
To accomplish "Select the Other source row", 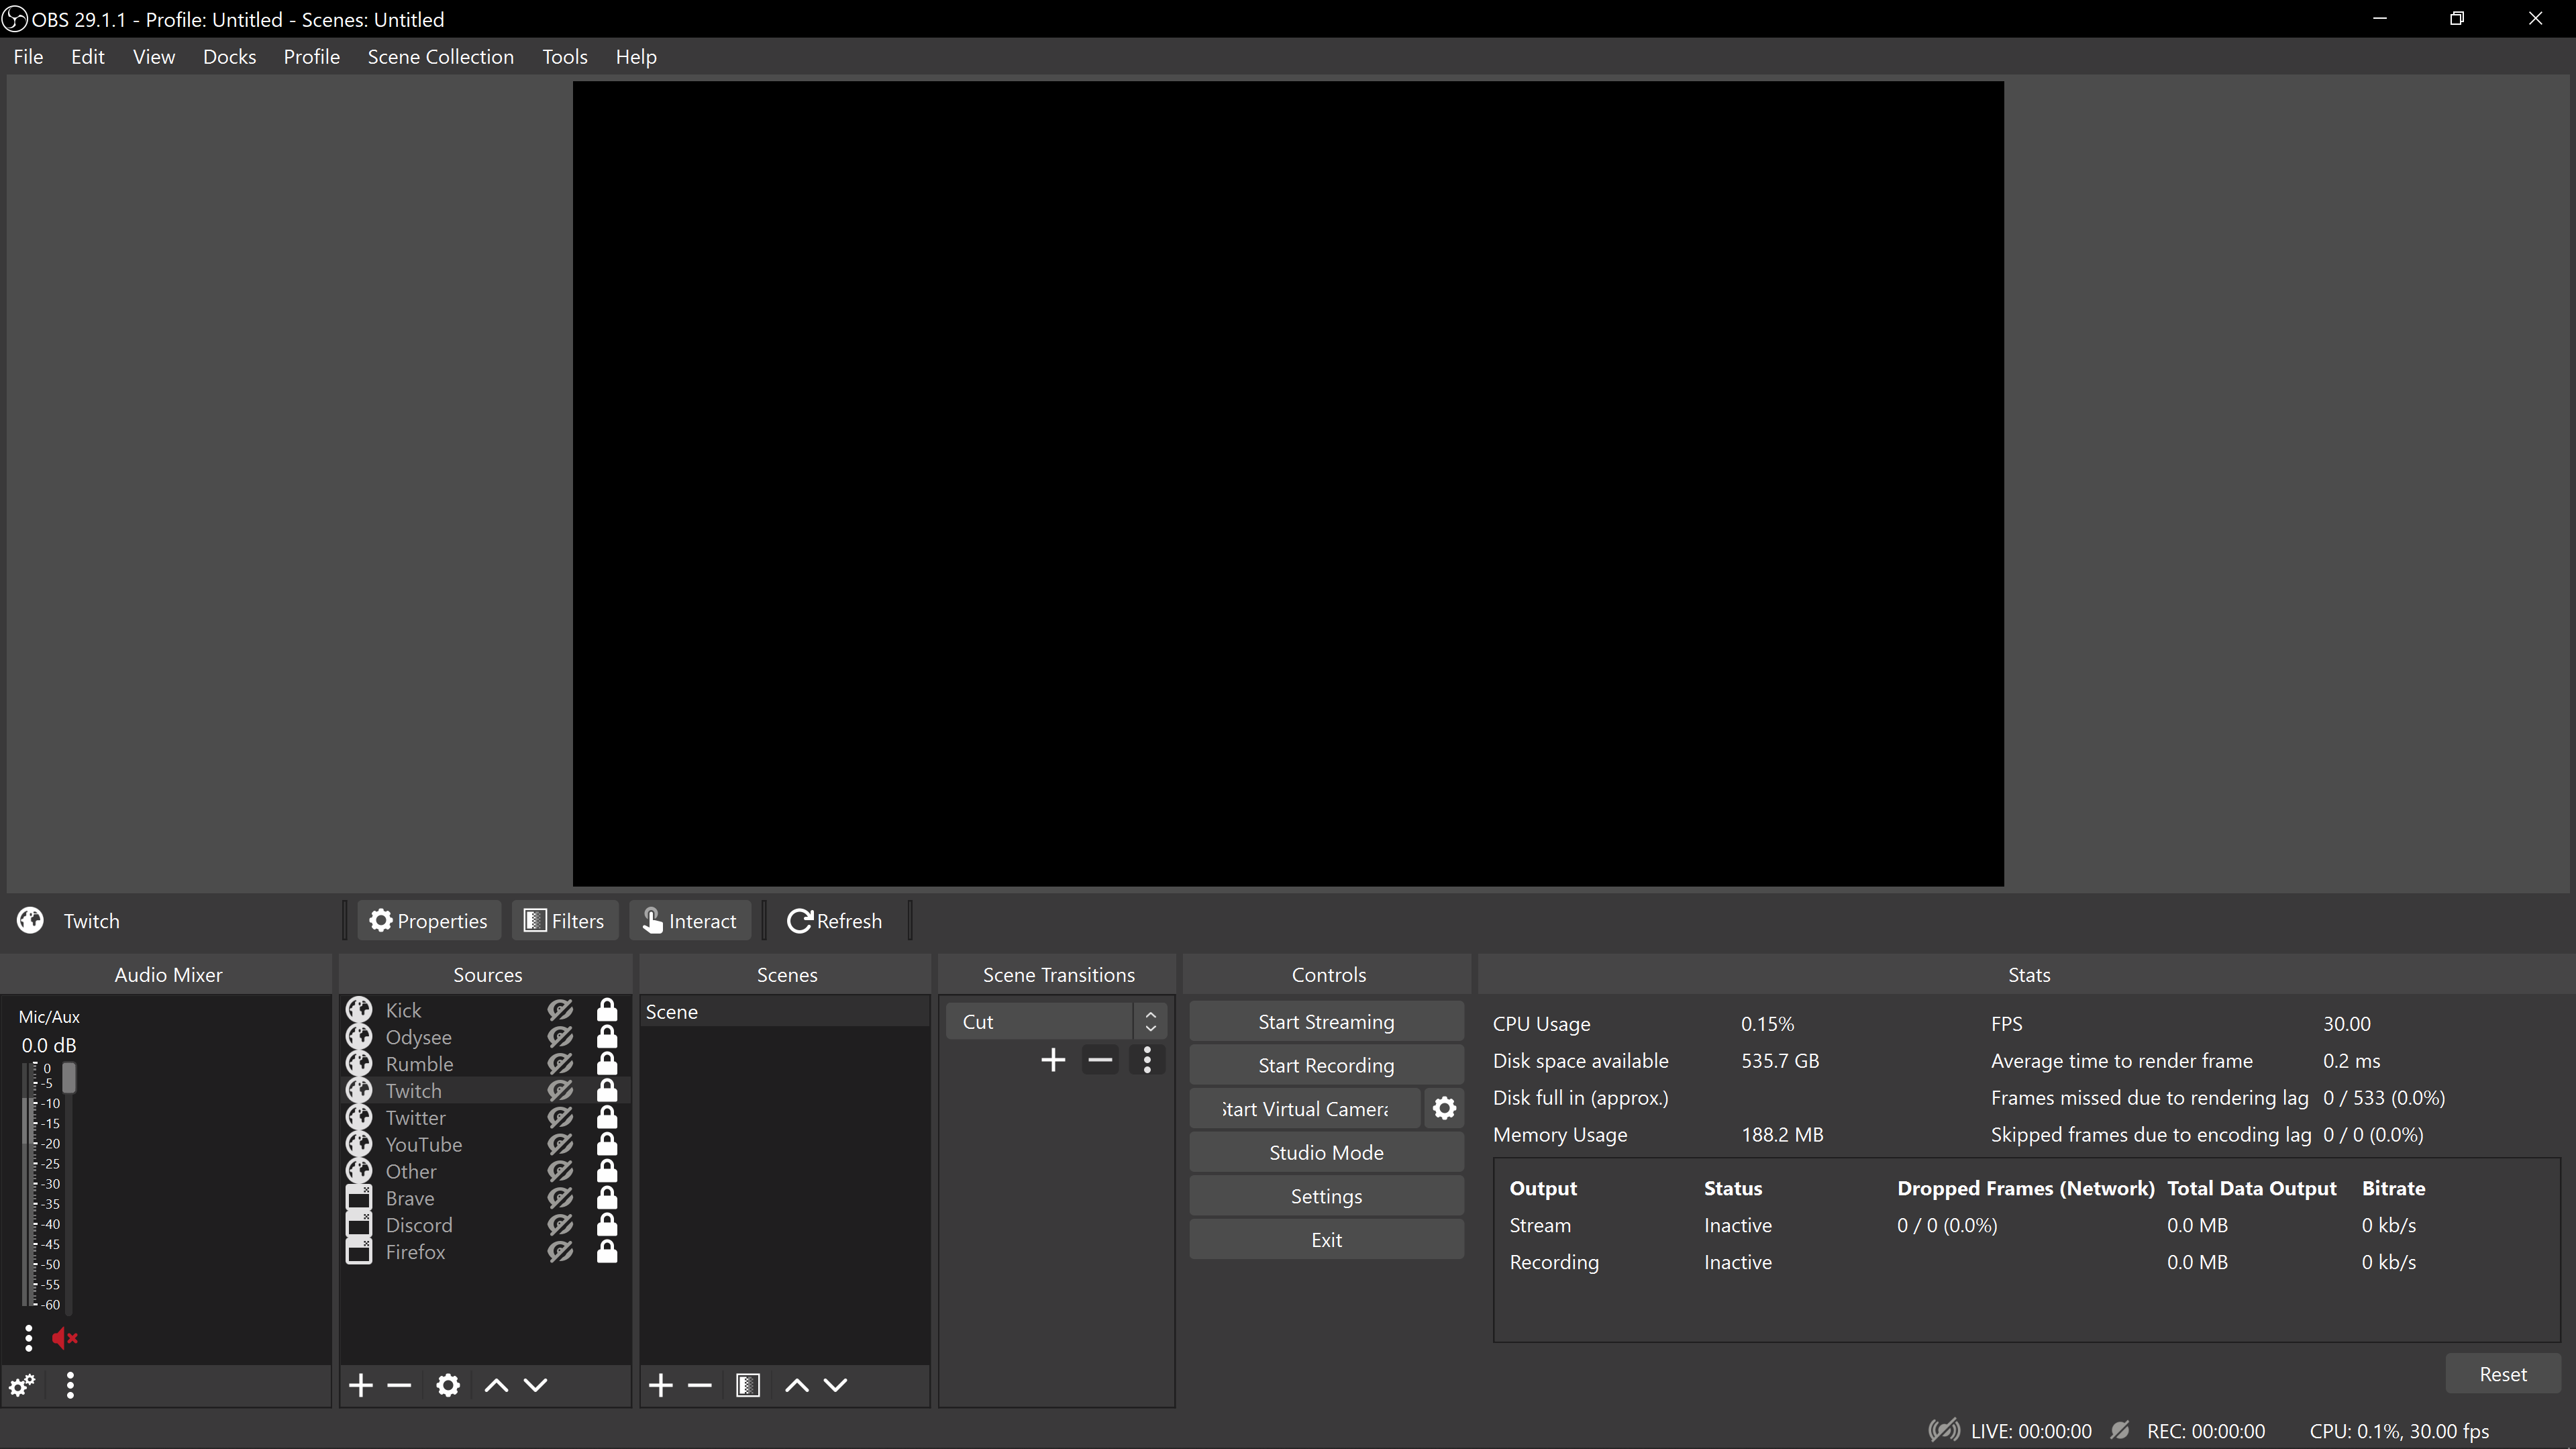I will tap(486, 1171).
